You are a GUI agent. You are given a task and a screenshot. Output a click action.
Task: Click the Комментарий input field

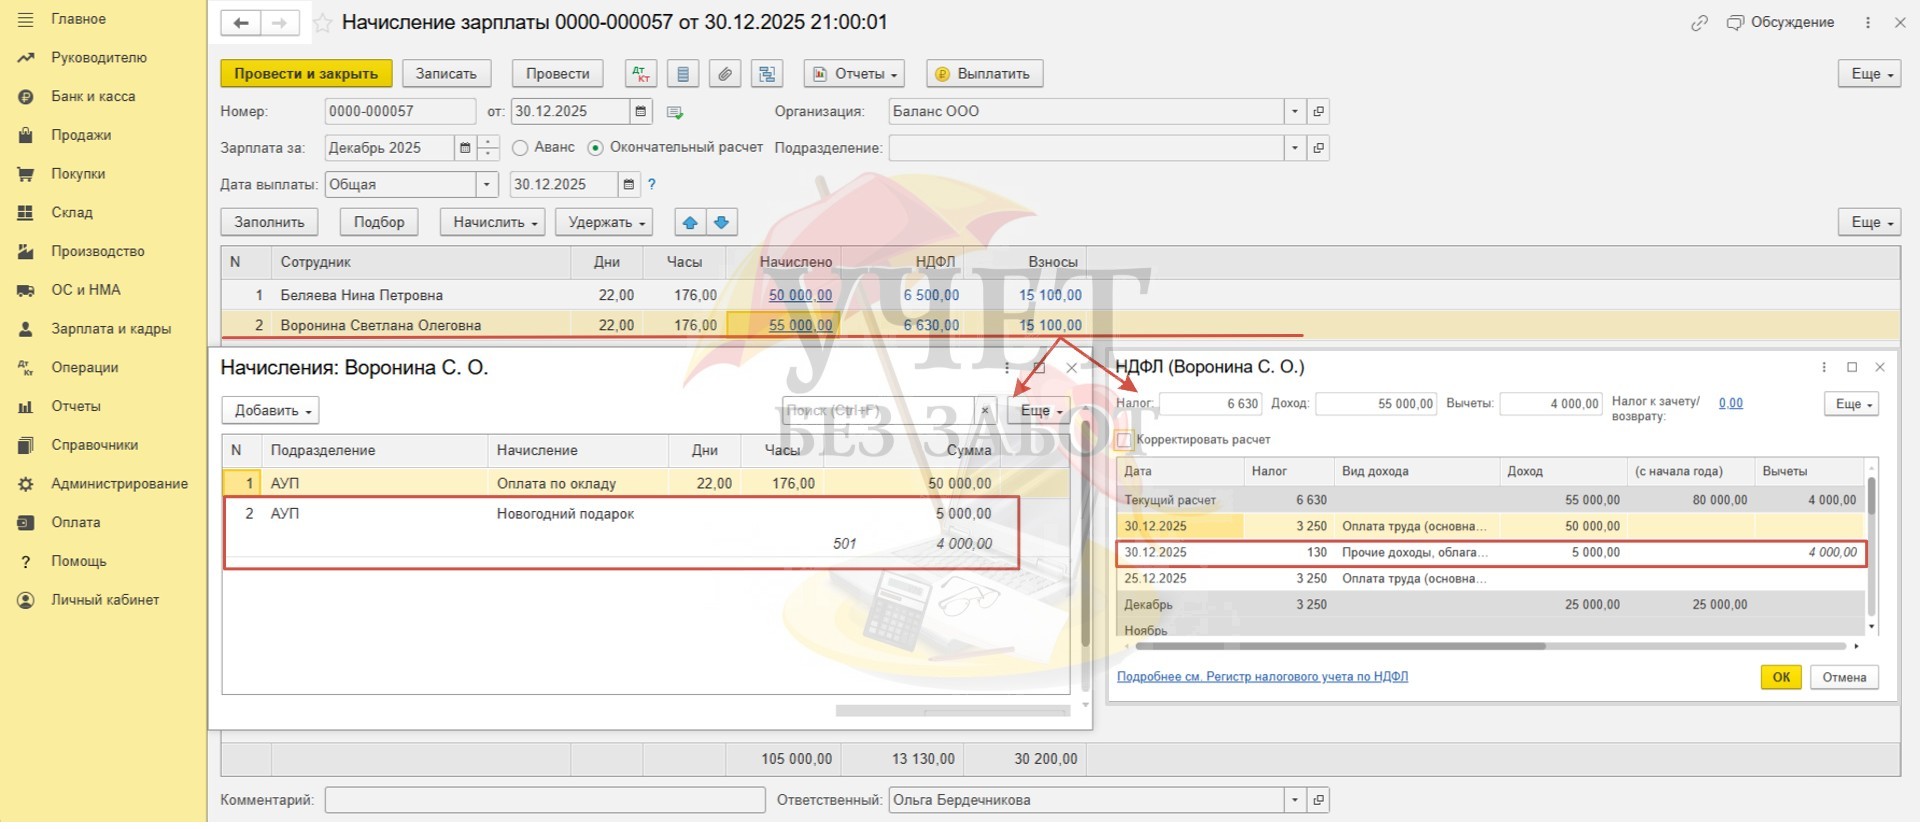click(545, 800)
